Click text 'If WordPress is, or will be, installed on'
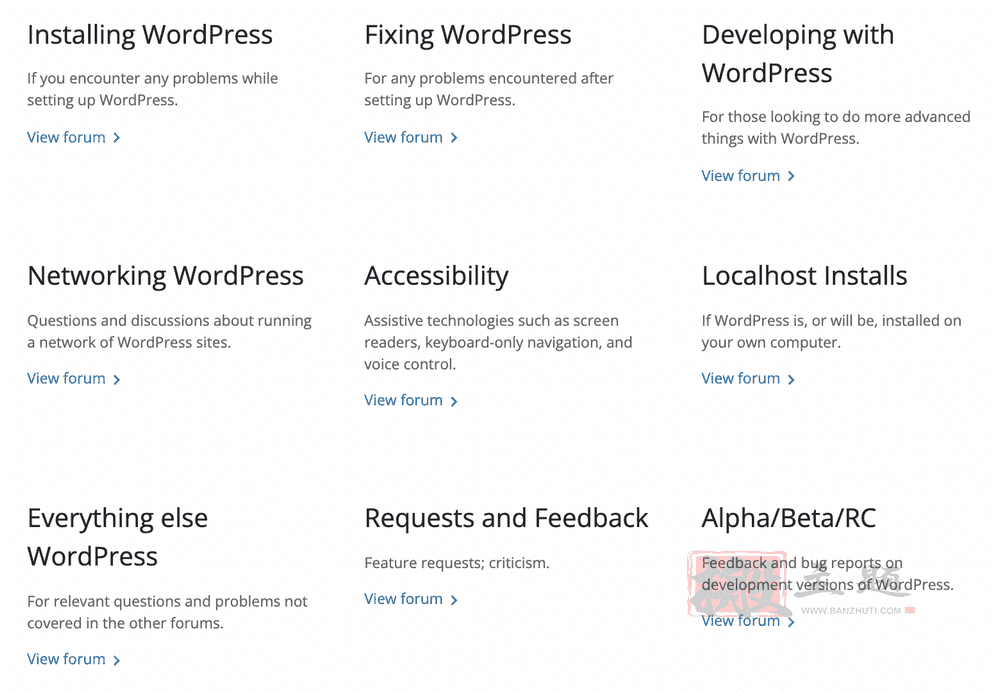The height and width of the screenshot is (693, 1000). coord(832,321)
